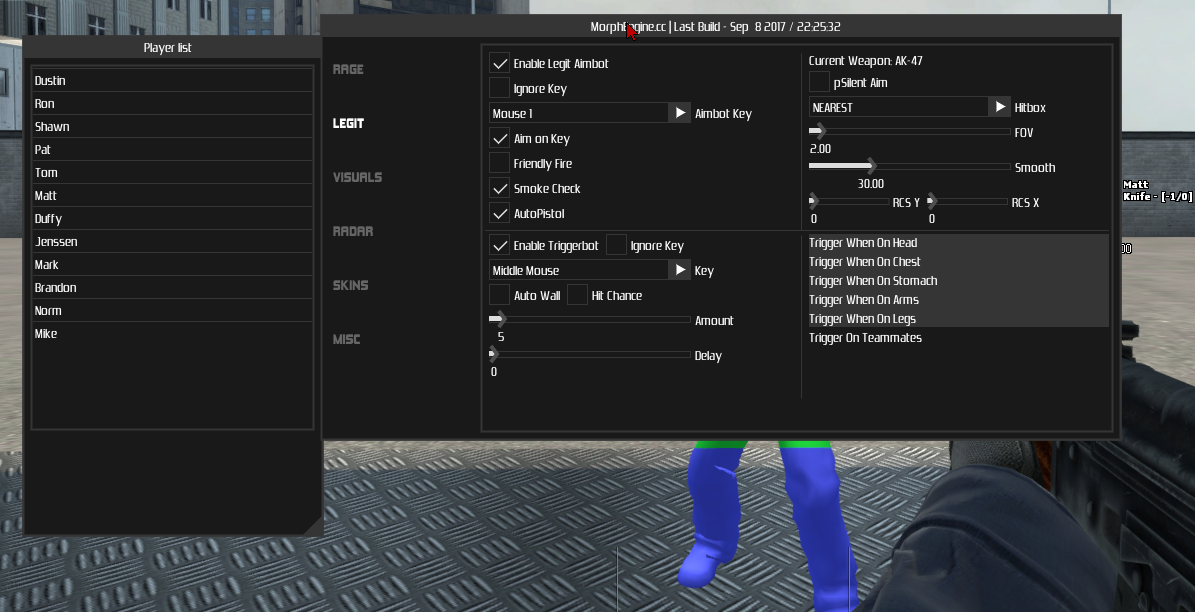Click the Player list resize grip corner
Image resolution: width=1195 pixels, height=612 pixels.
315,527
